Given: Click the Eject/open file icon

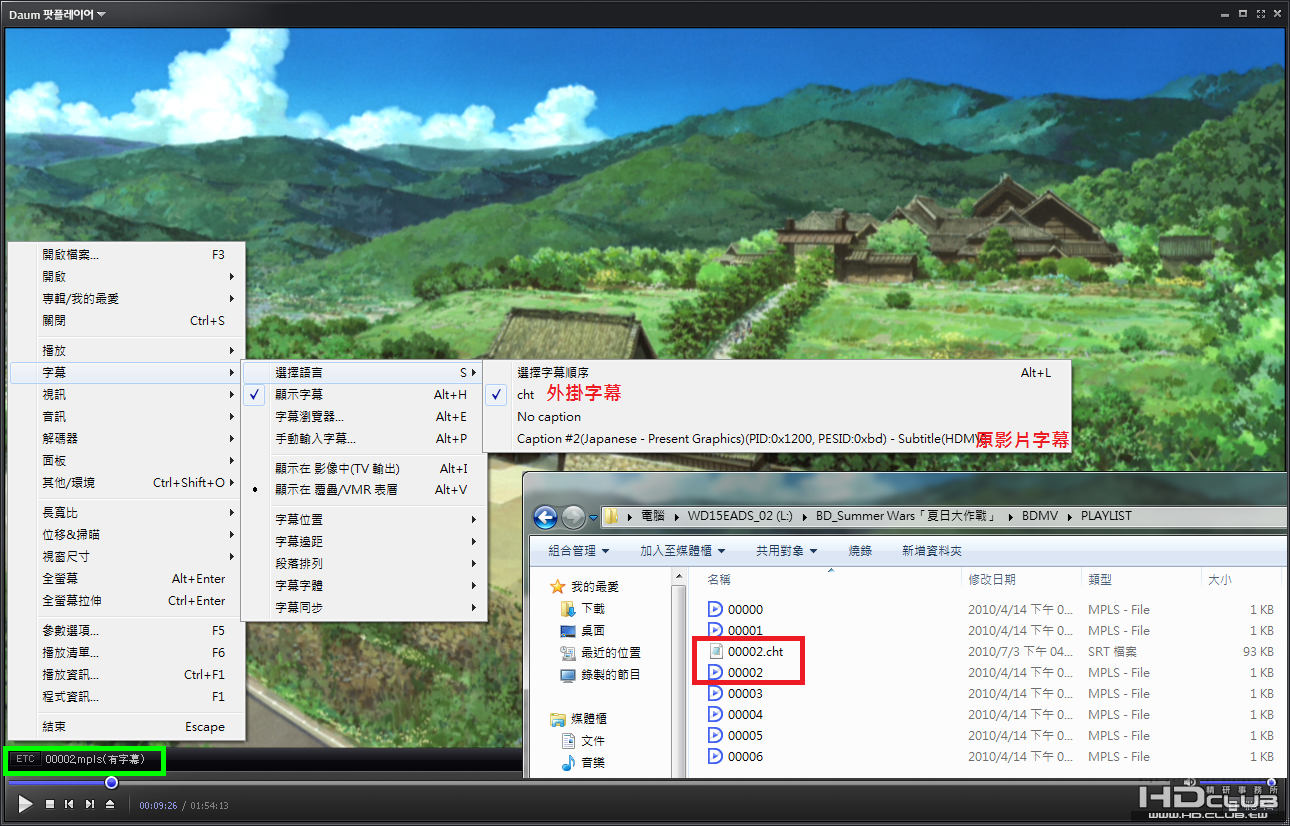Looking at the screenshot, I should pos(110,804).
